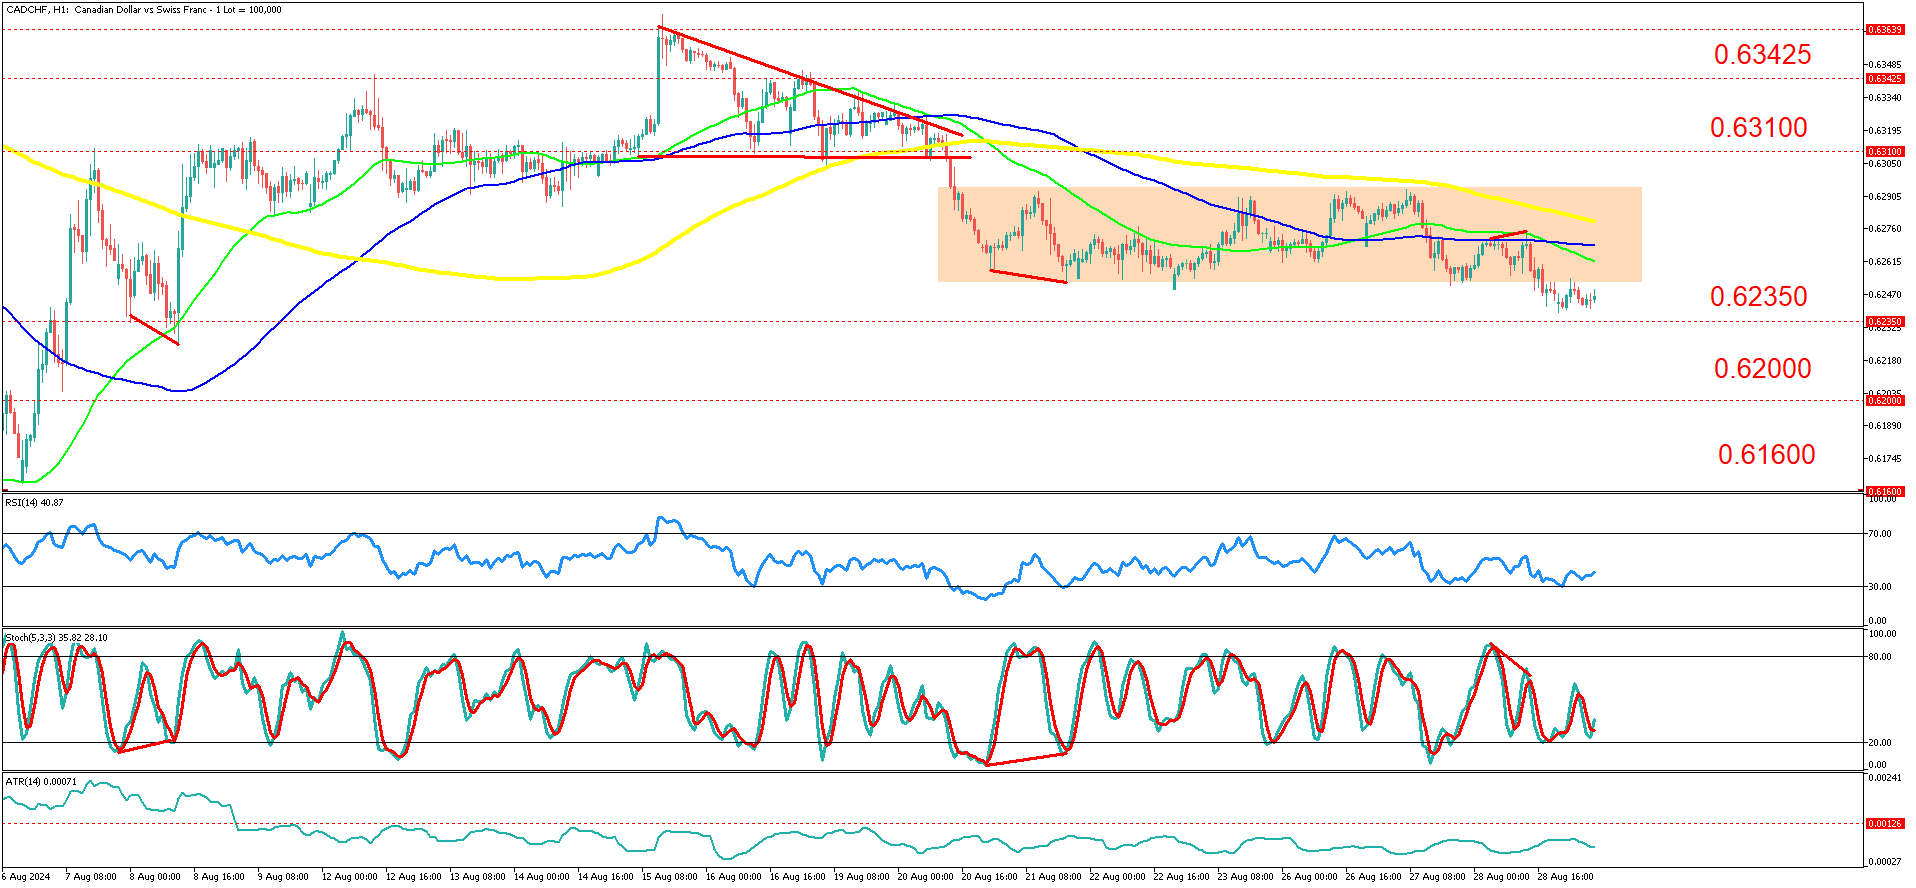Click the 6 Aug 2024 date label

(26, 877)
